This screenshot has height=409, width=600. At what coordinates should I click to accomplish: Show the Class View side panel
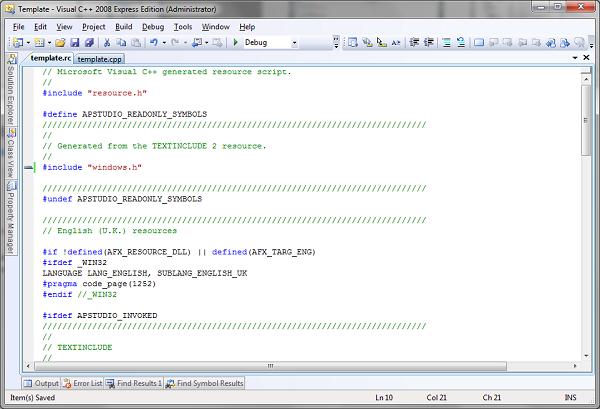pyautogui.click(x=11, y=153)
